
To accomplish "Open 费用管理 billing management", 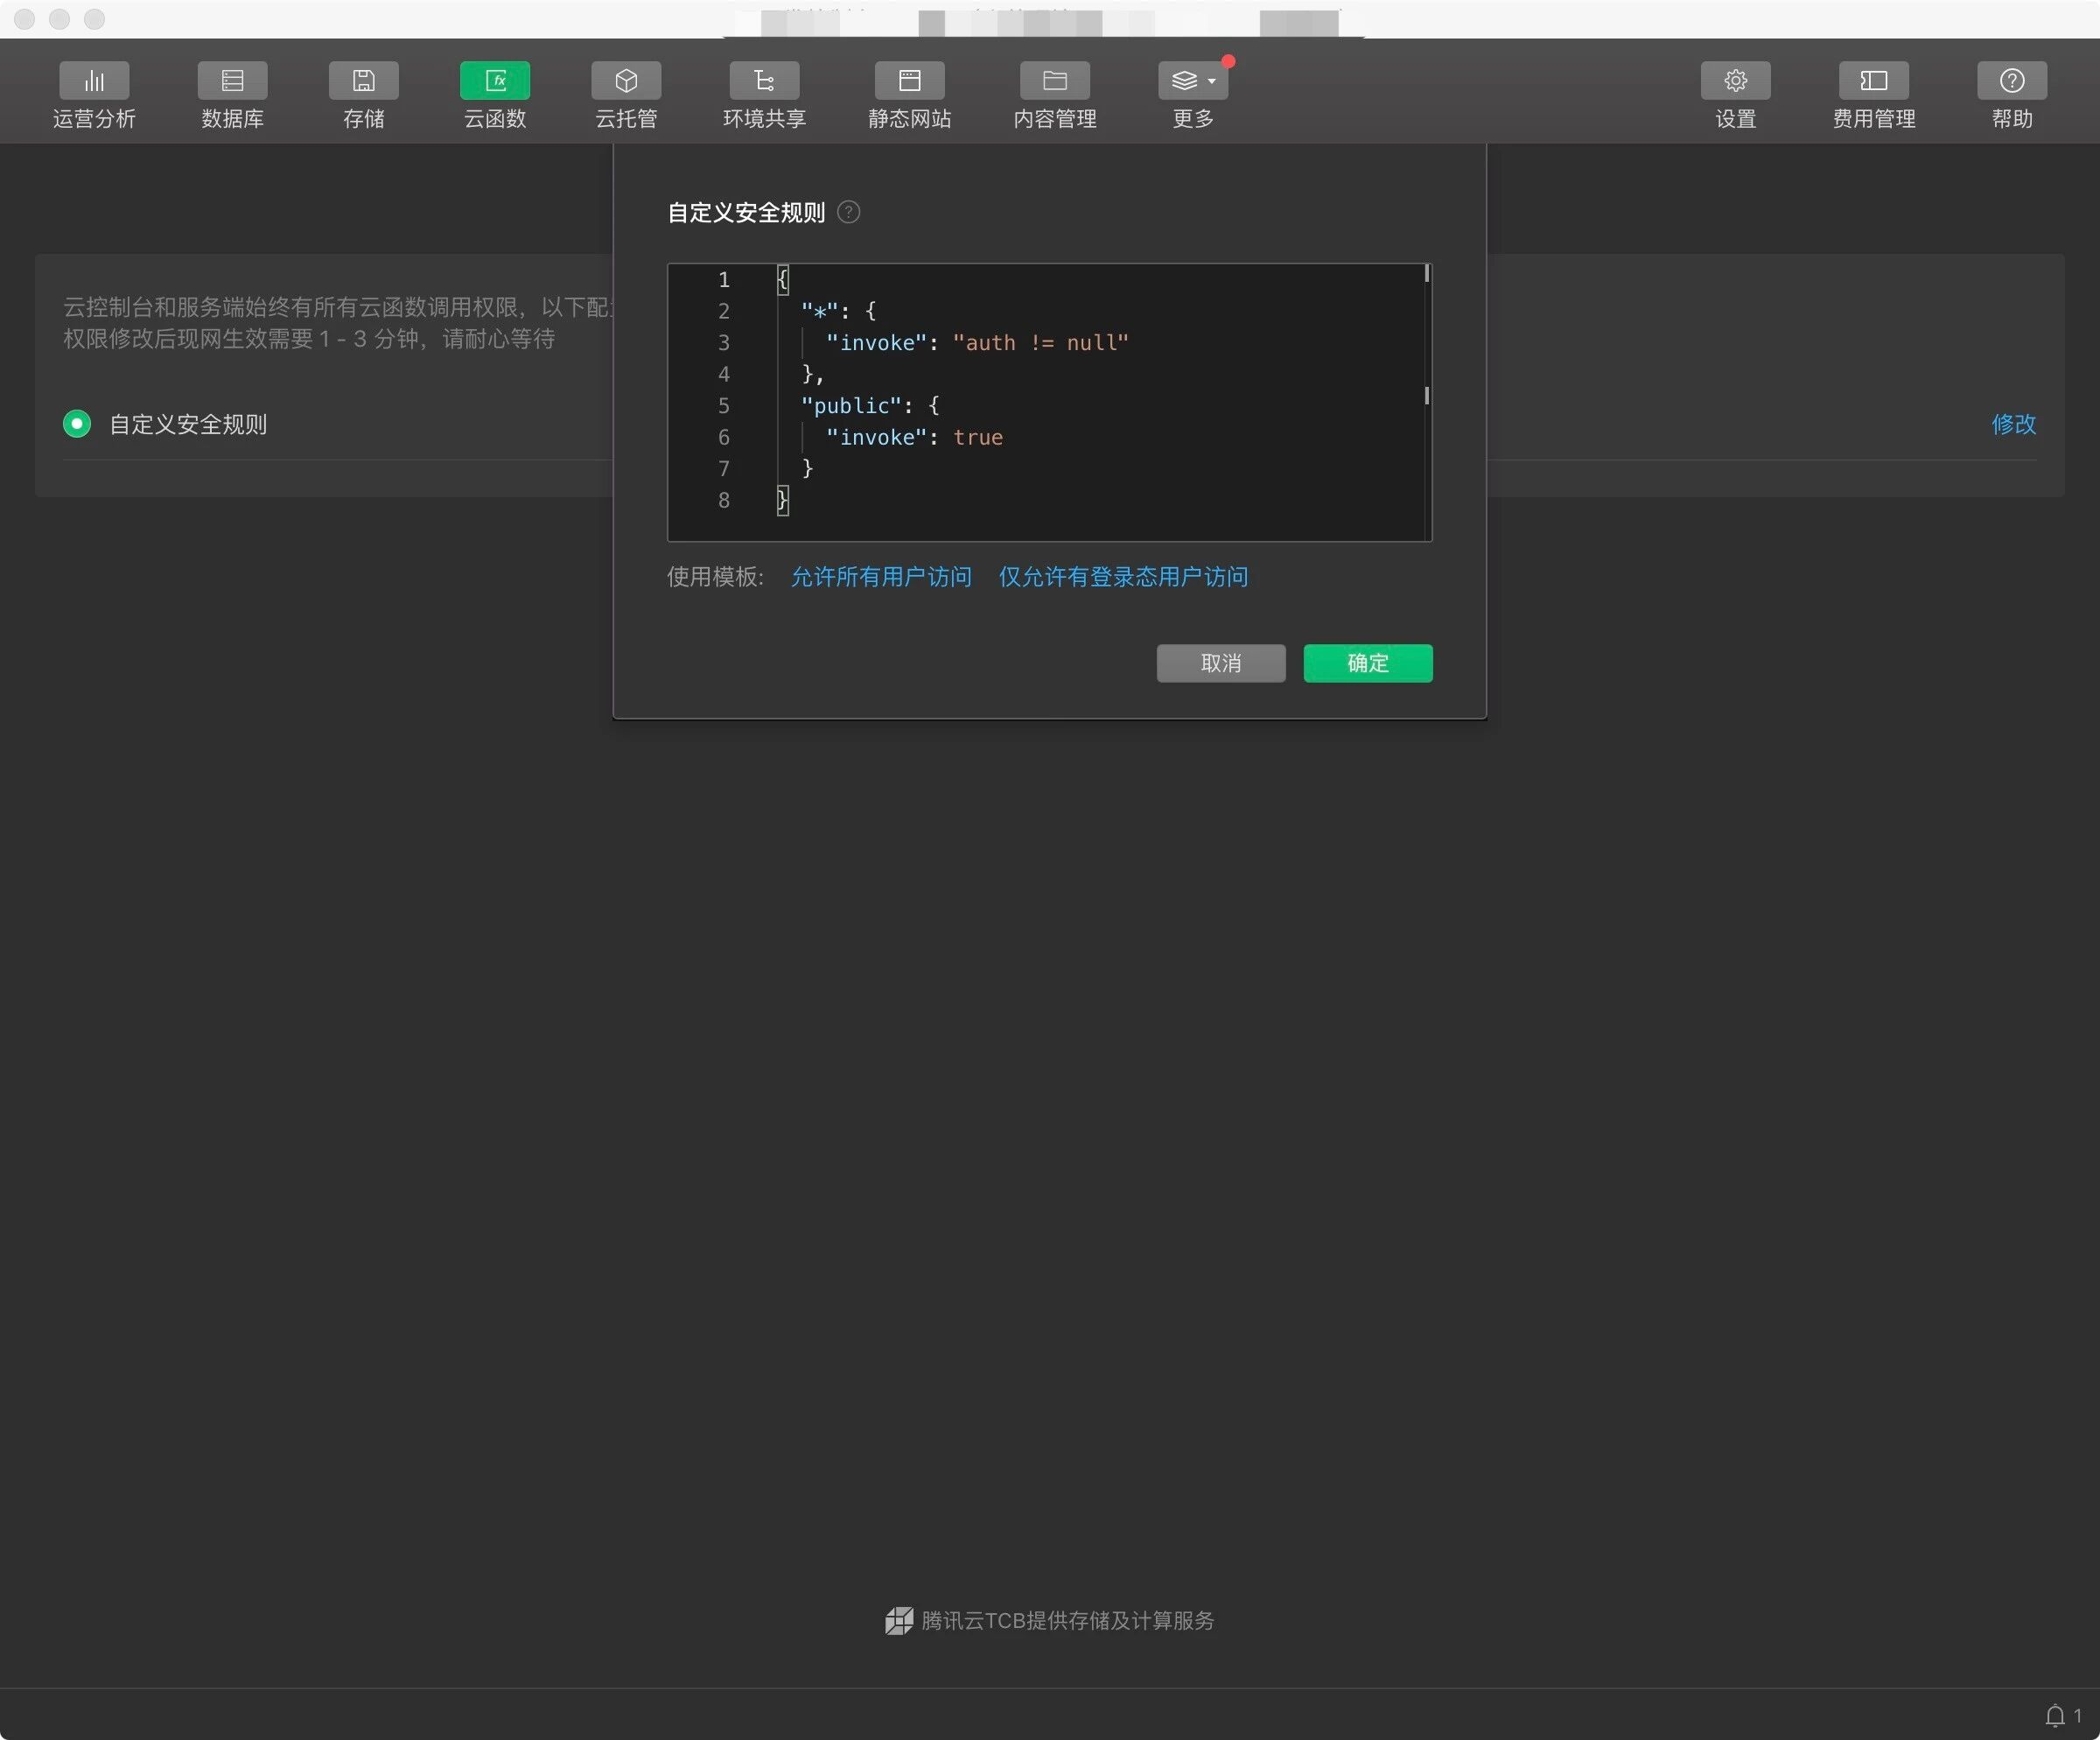I will [1873, 81].
